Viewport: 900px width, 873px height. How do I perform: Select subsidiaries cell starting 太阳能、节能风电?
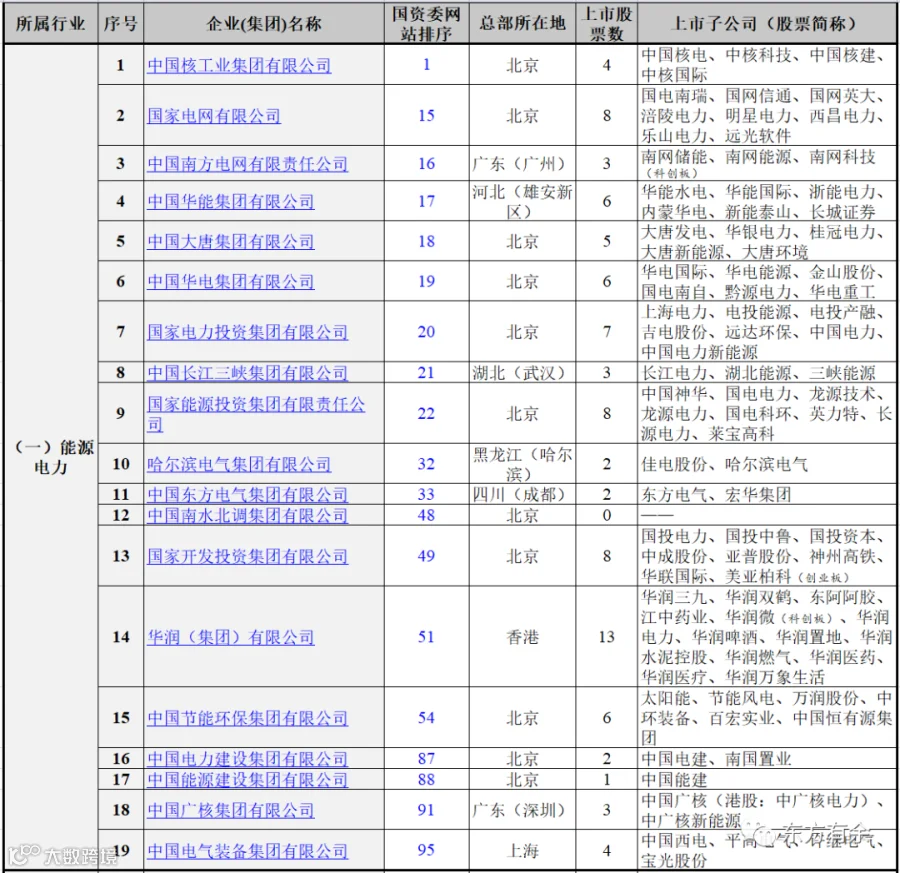(767, 718)
